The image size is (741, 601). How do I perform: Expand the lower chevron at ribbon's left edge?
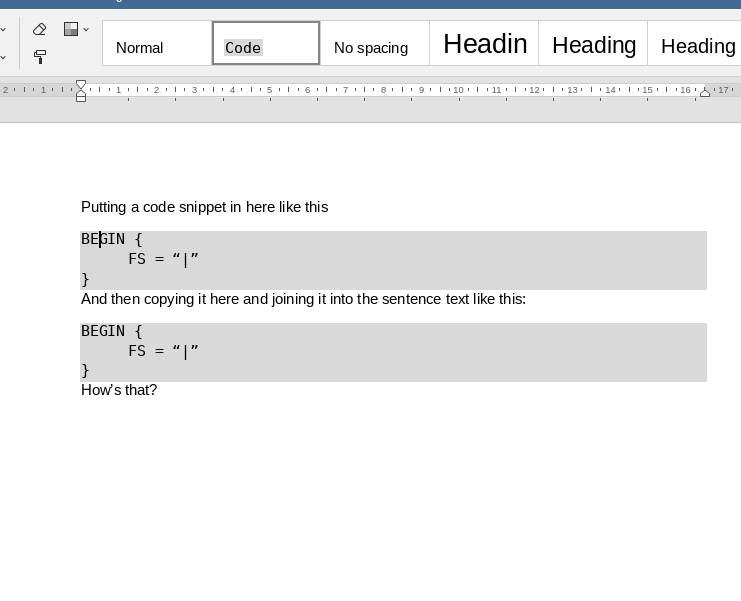coord(3,57)
